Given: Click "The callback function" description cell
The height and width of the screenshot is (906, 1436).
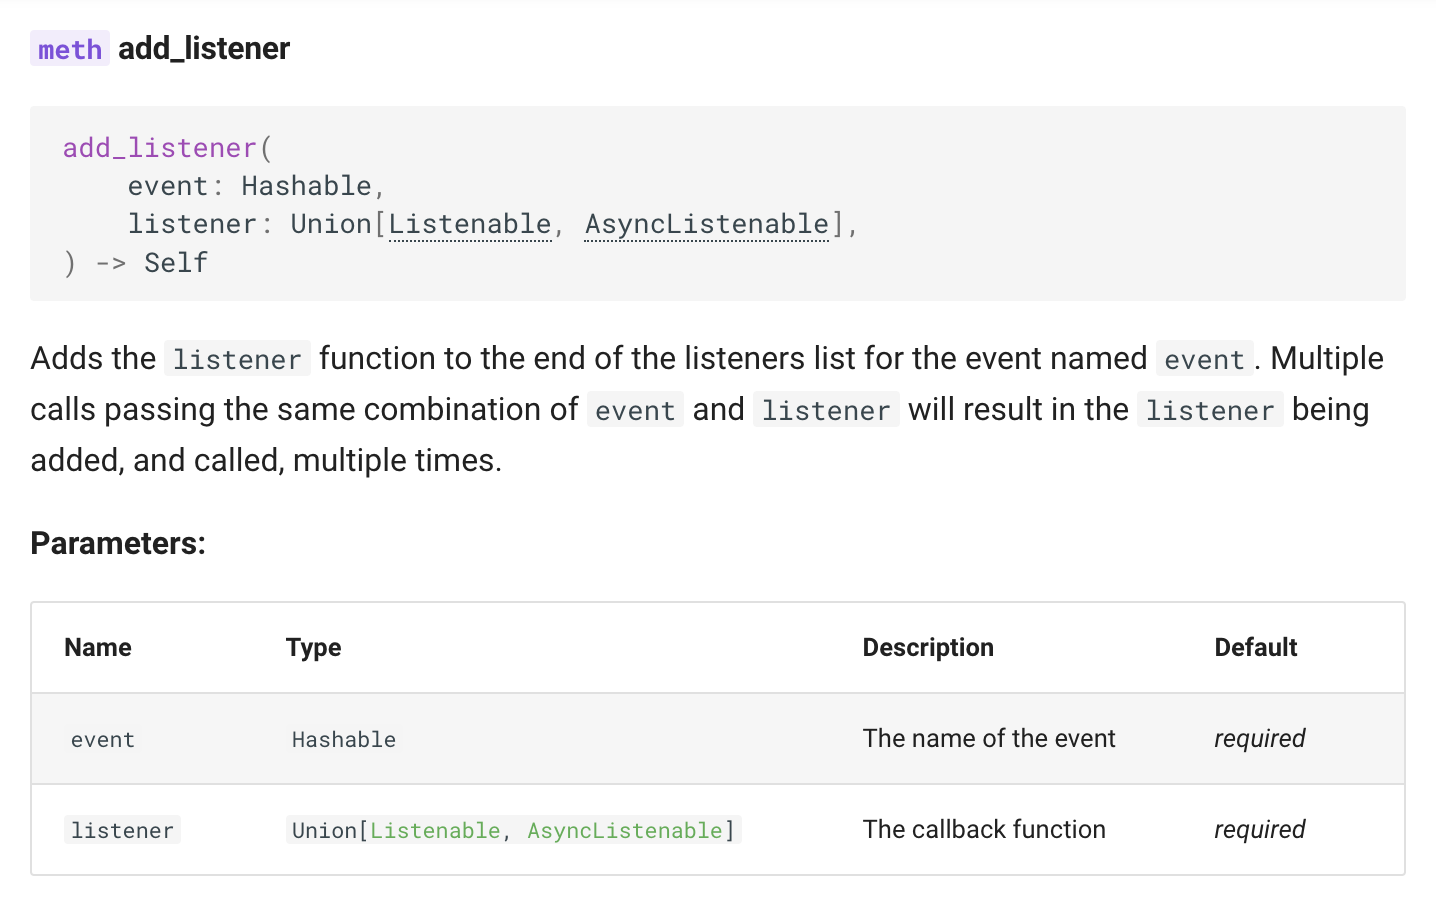Looking at the screenshot, I should tap(983, 830).
